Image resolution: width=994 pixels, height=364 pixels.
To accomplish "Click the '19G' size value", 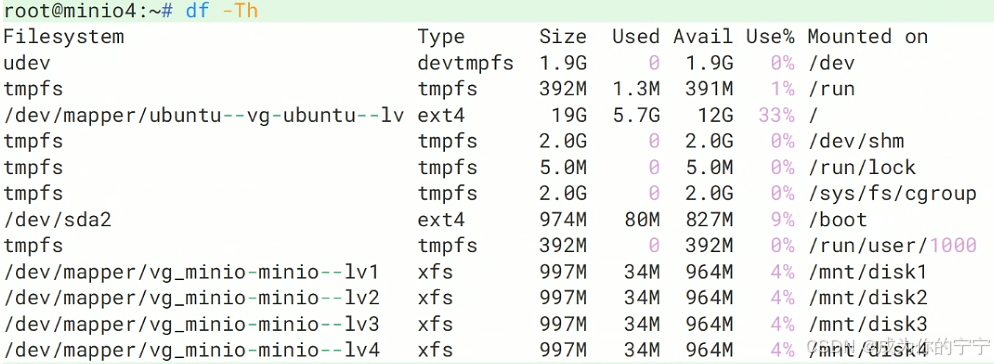I will click(x=569, y=115).
